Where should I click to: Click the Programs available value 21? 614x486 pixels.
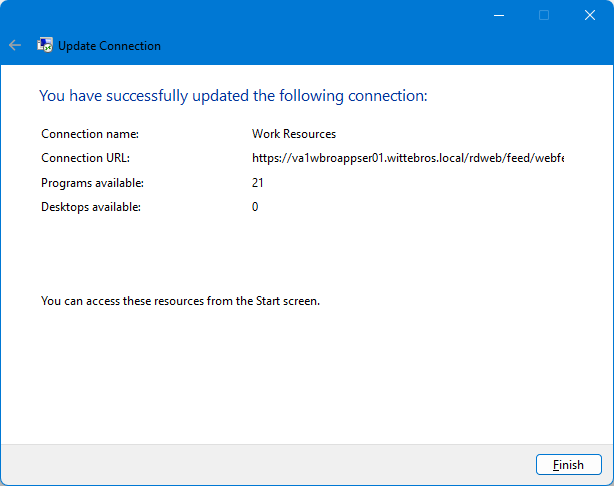[x=257, y=183]
